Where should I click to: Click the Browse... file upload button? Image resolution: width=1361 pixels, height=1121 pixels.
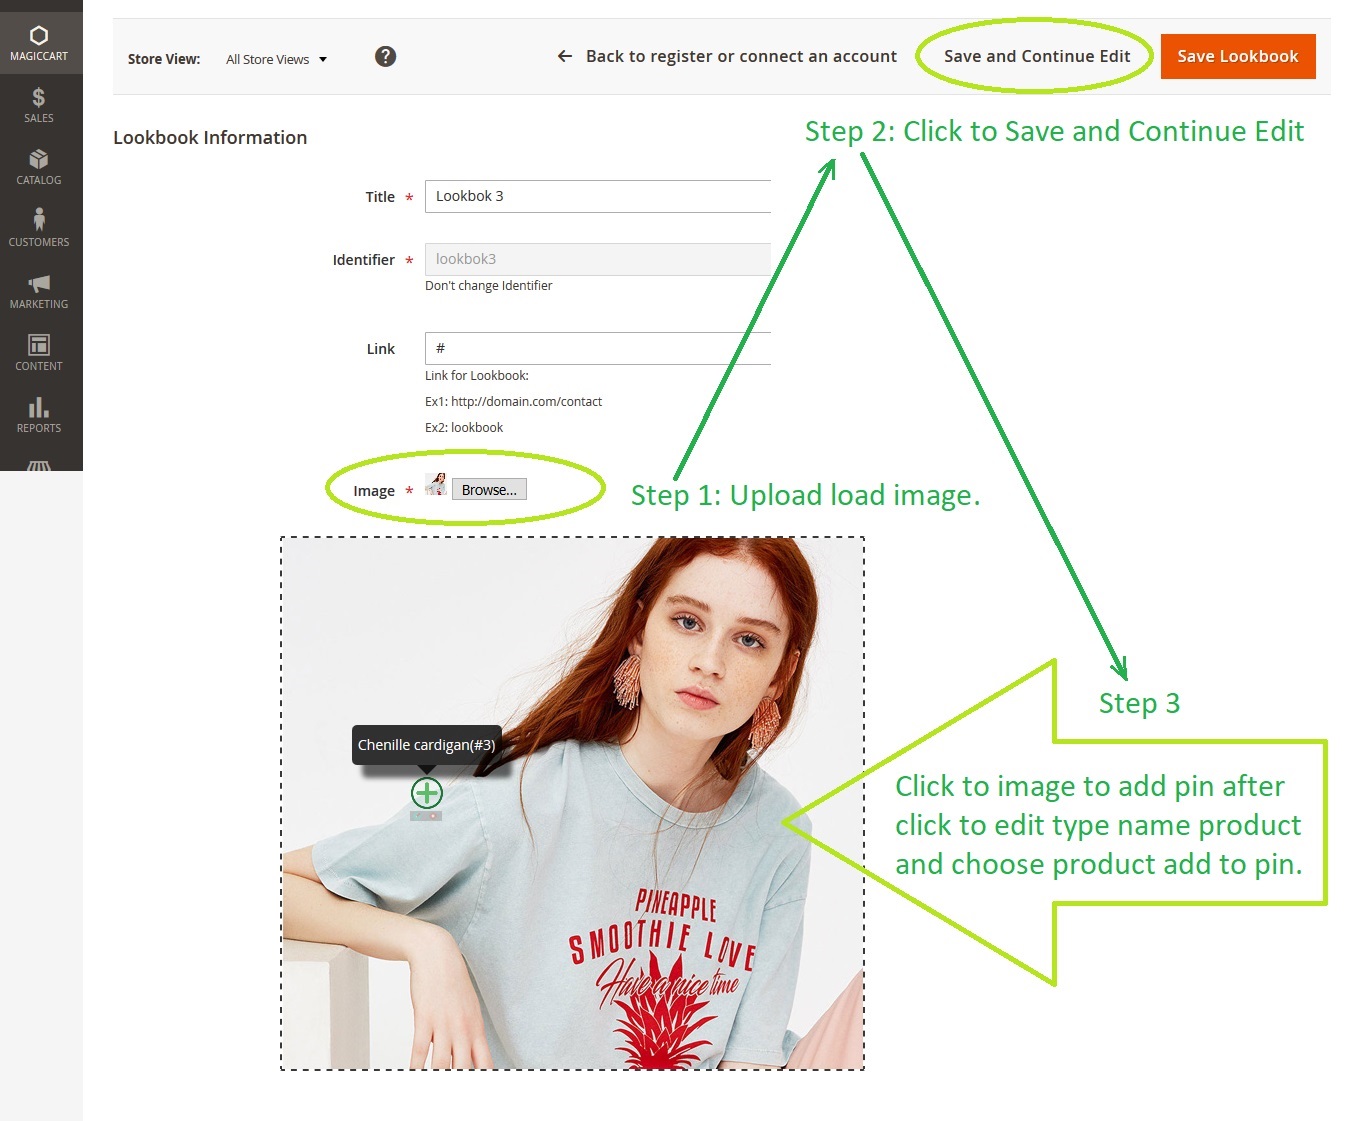tap(489, 490)
